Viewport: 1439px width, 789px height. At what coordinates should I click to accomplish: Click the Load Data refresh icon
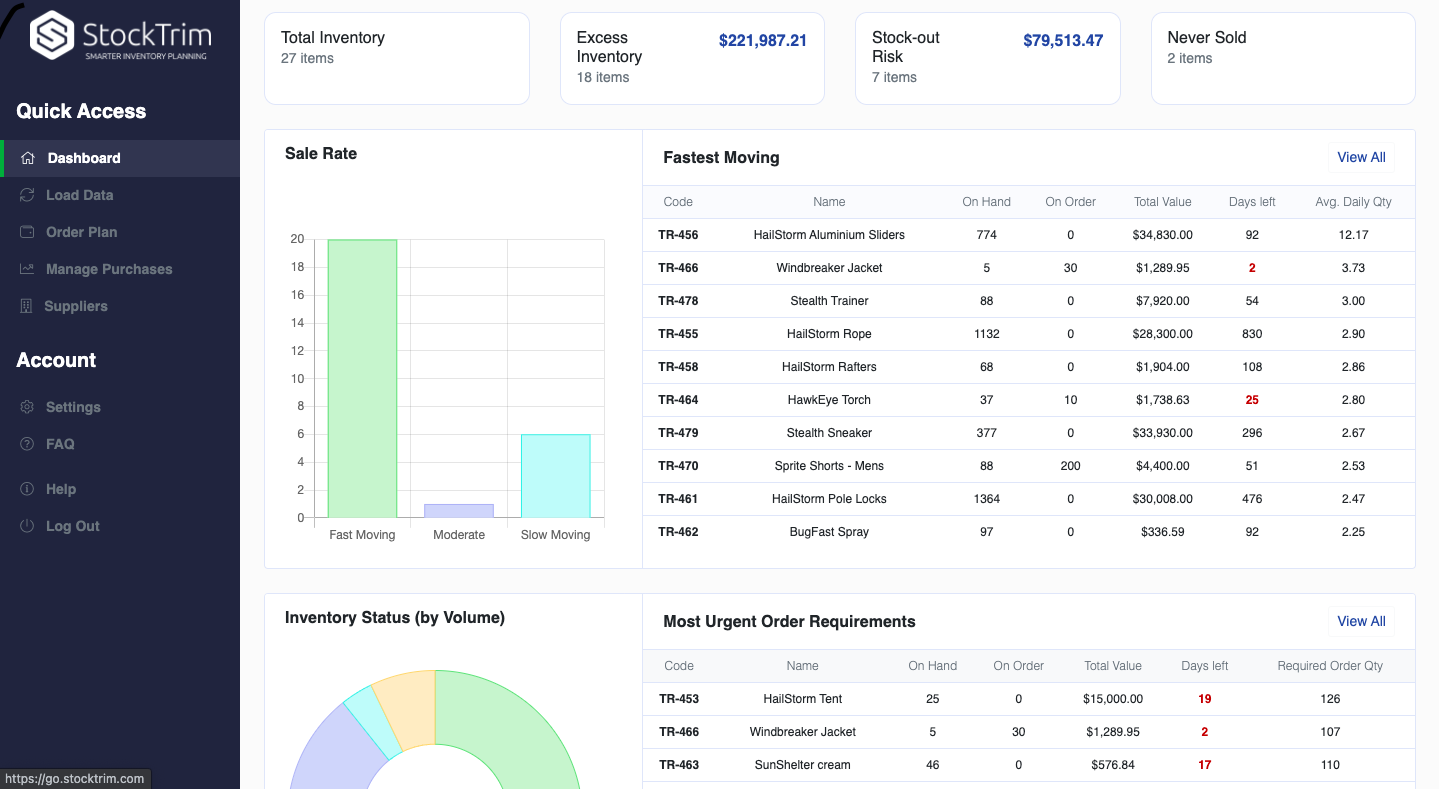pyautogui.click(x=27, y=195)
